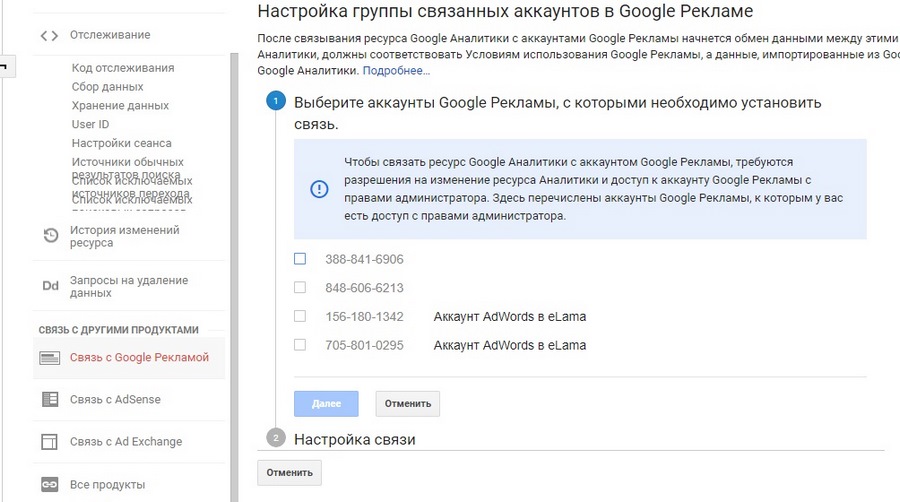Open История изменений ресурса
900x502 pixels.
125,236
